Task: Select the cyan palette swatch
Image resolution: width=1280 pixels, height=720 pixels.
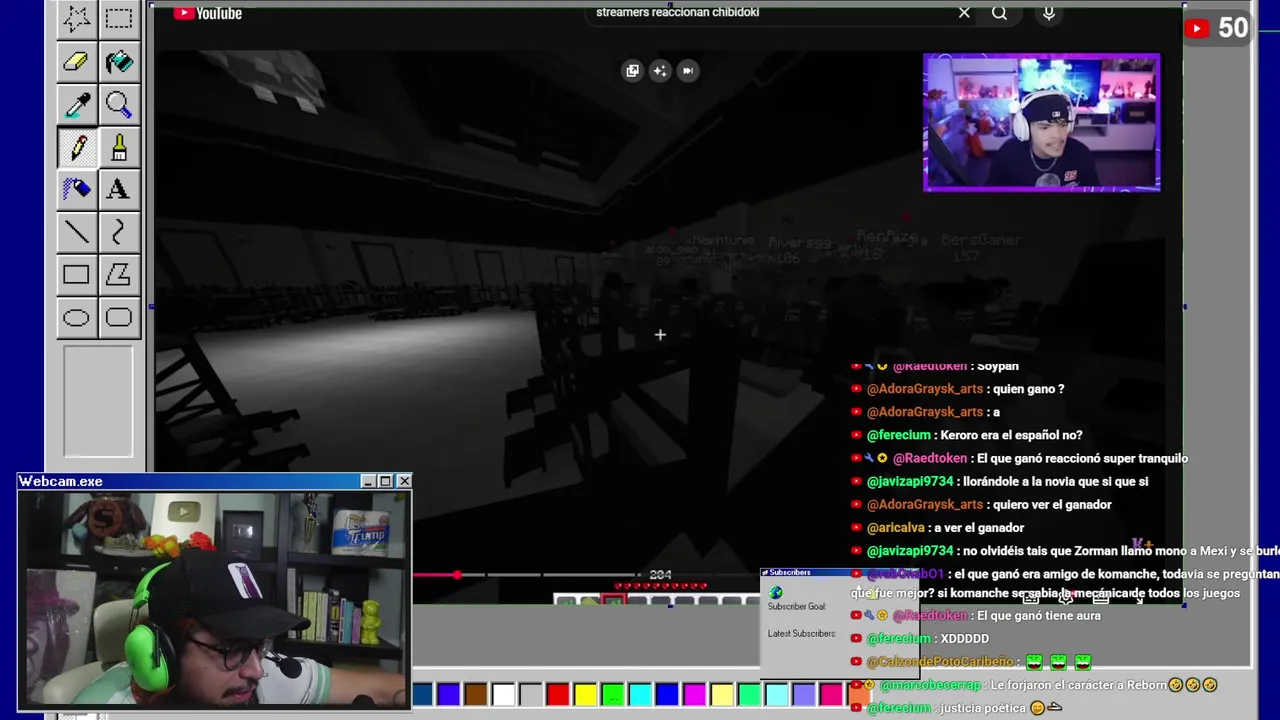Action: (640, 694)
